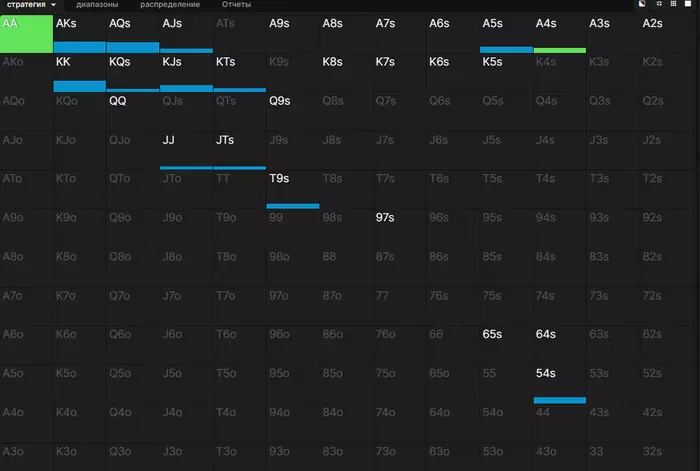The width and height of the screenshot is (700, 471).
Task: Pick the JTs hand cell
Action: tap(240, 150)
